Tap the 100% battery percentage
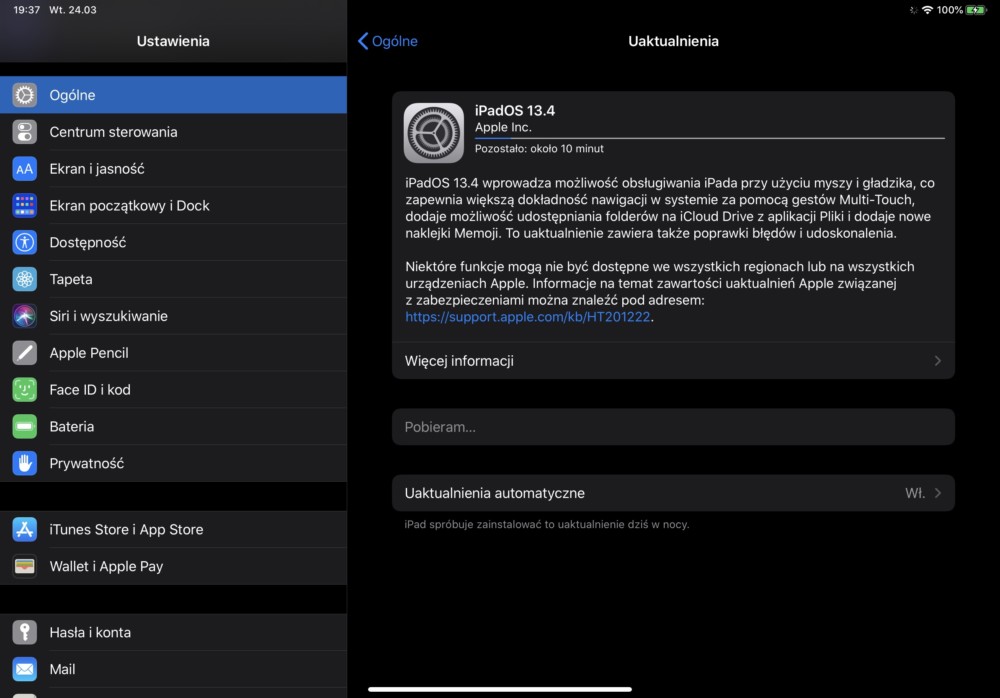 click(x=950, y=10)
